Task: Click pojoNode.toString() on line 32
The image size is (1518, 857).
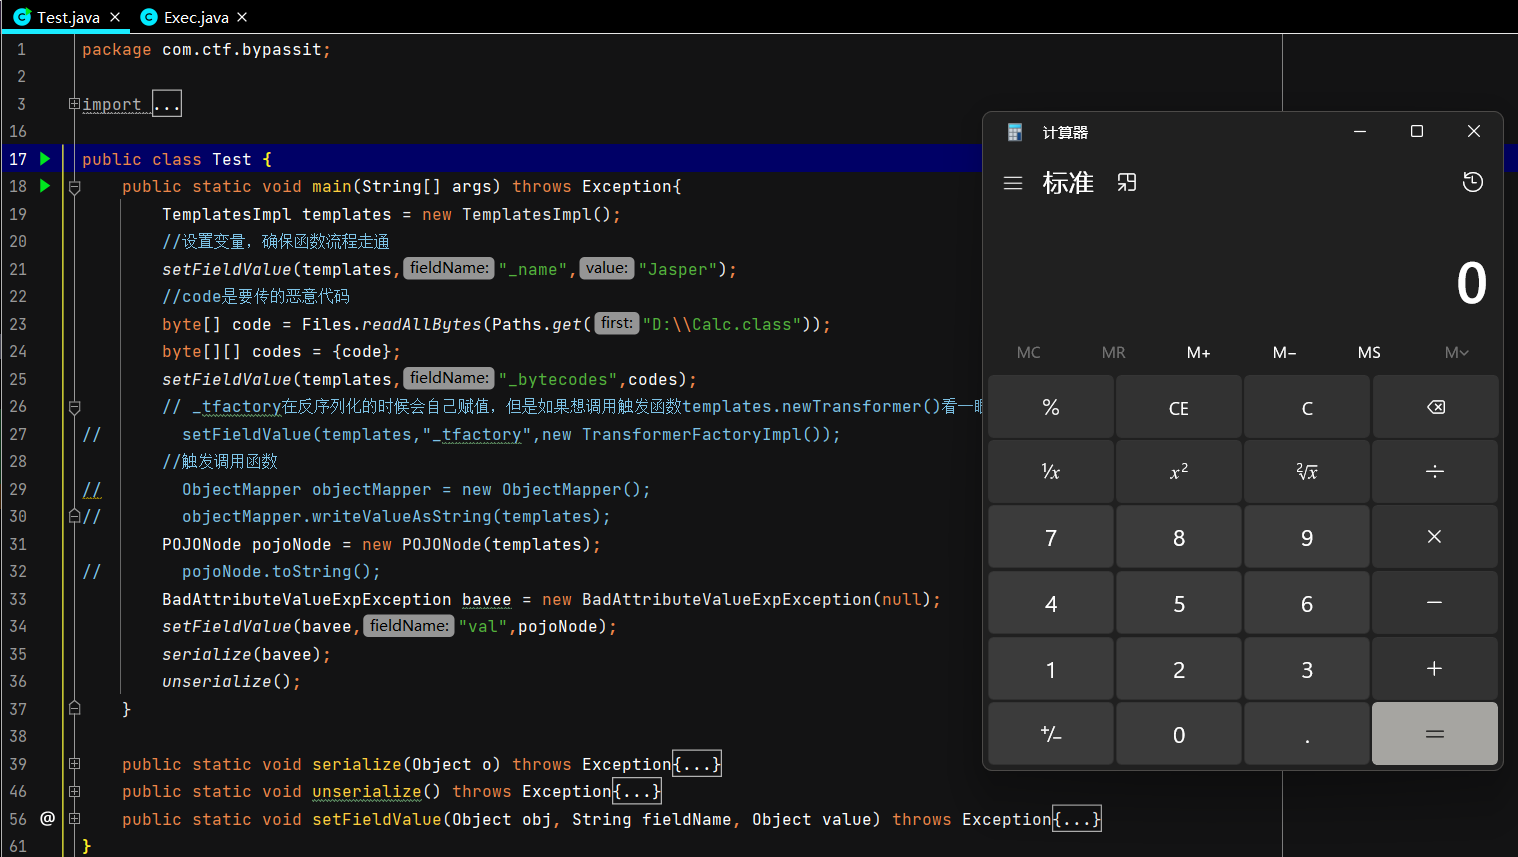Action: point(280,572)
